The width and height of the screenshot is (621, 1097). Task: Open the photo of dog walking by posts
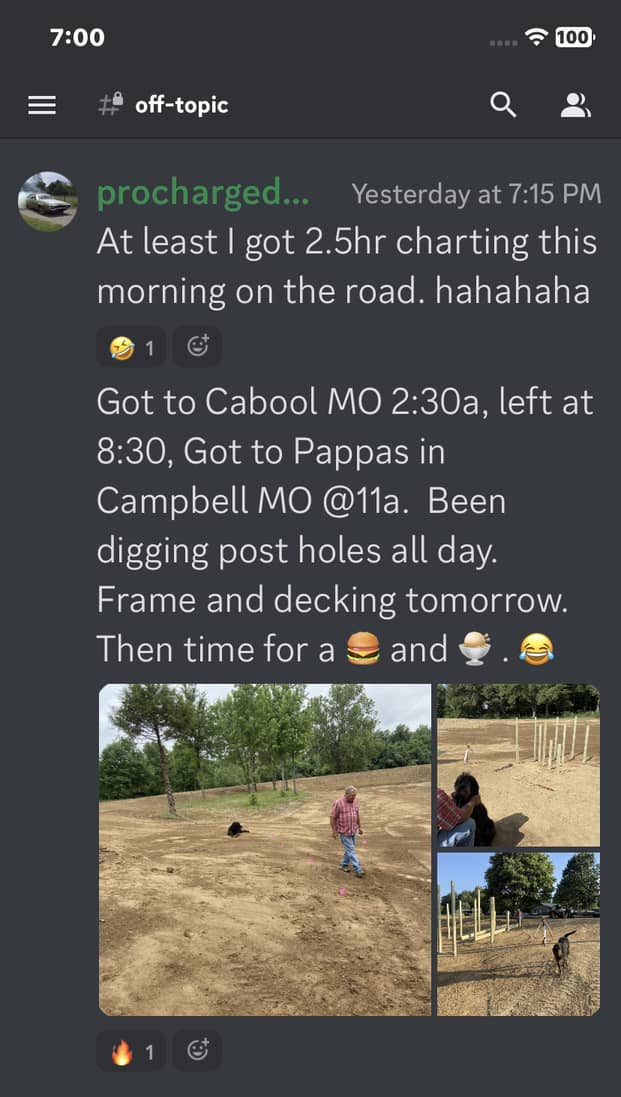[x=518, y=934]
